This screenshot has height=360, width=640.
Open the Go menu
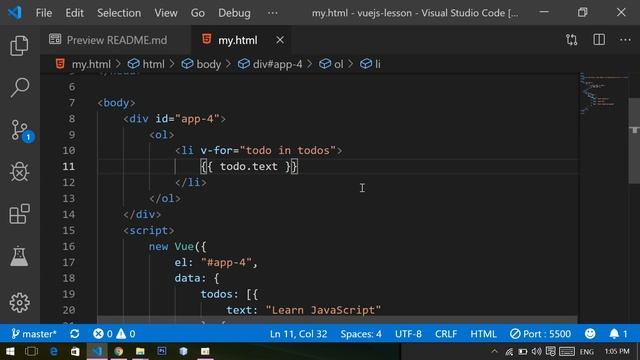point(198,13)
